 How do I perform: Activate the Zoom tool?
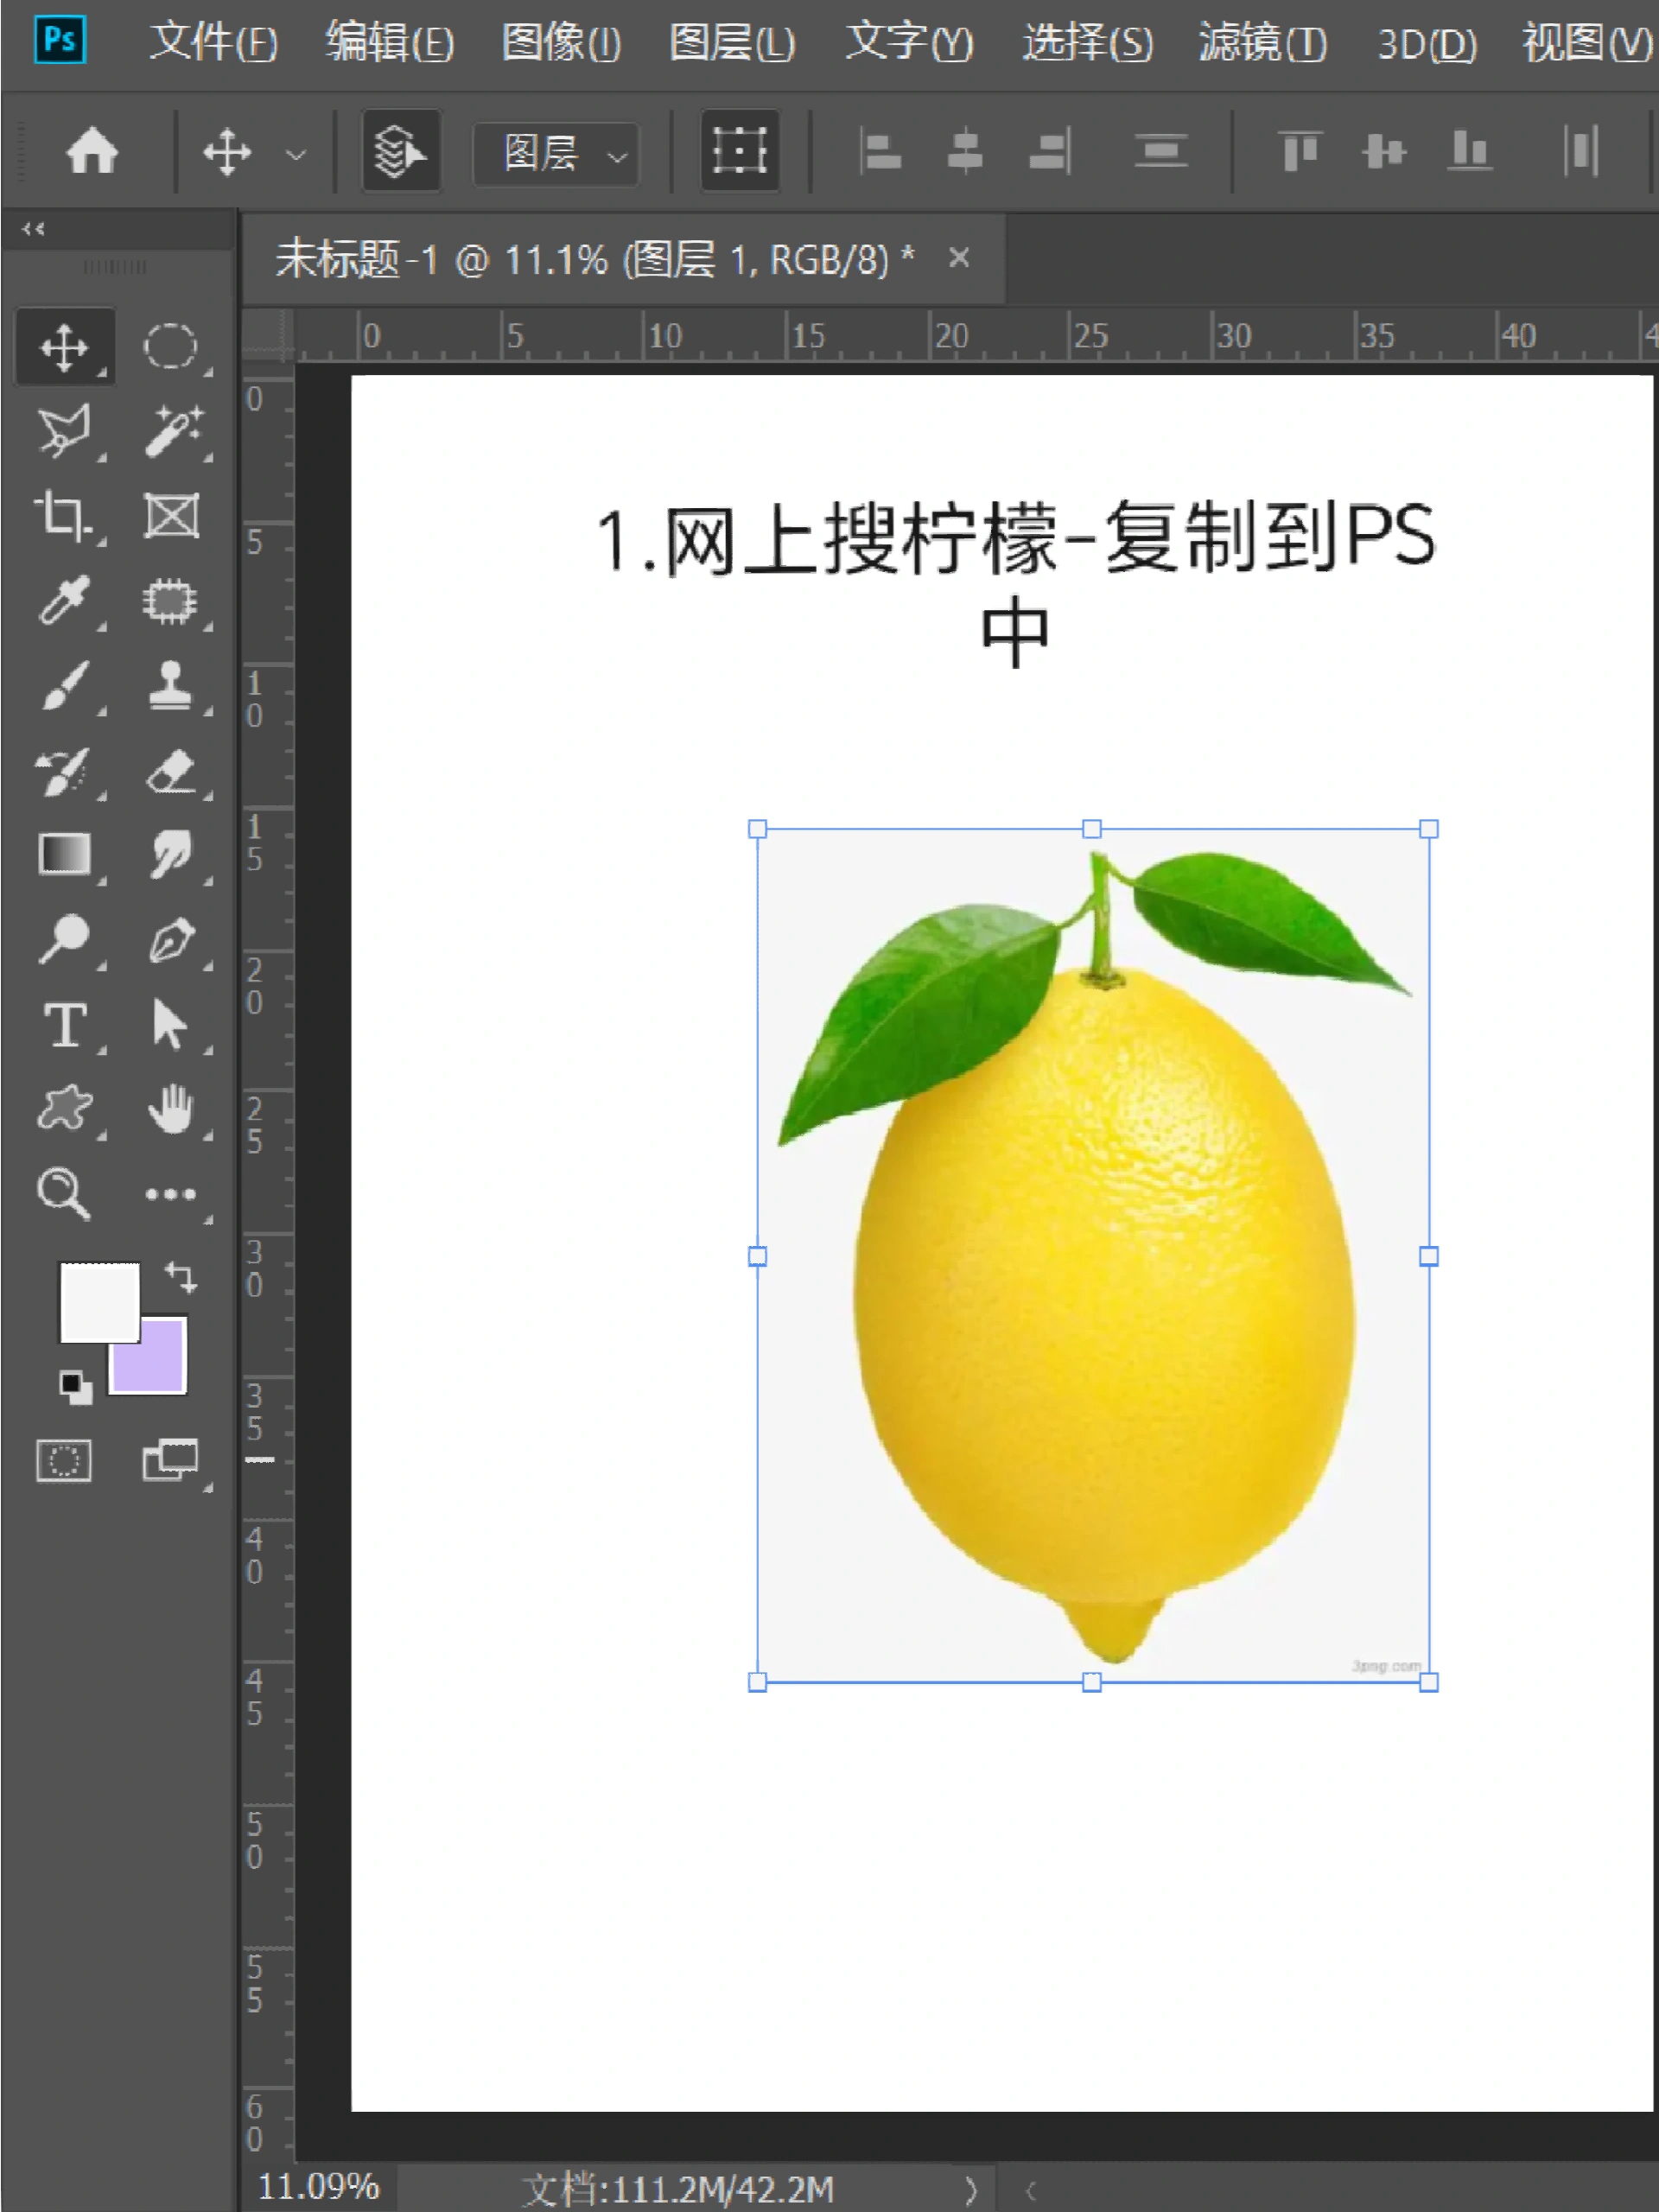(x=64, y=1193)
